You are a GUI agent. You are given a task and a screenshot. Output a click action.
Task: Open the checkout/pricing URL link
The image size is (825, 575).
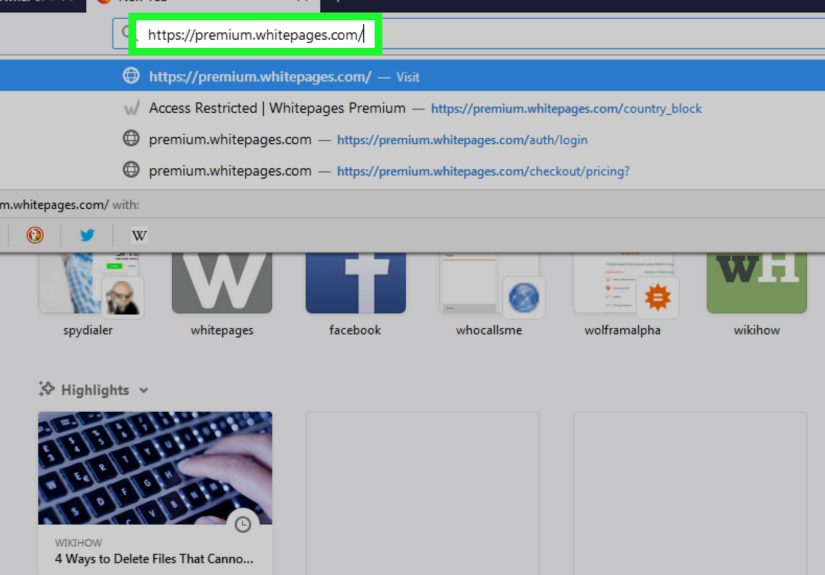(x=483, y=171)
